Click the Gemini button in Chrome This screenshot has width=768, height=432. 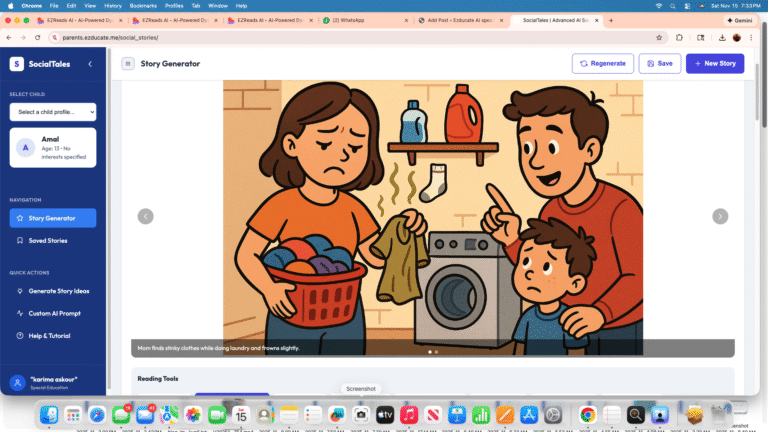pyautogui.click(x=740, y=21)
